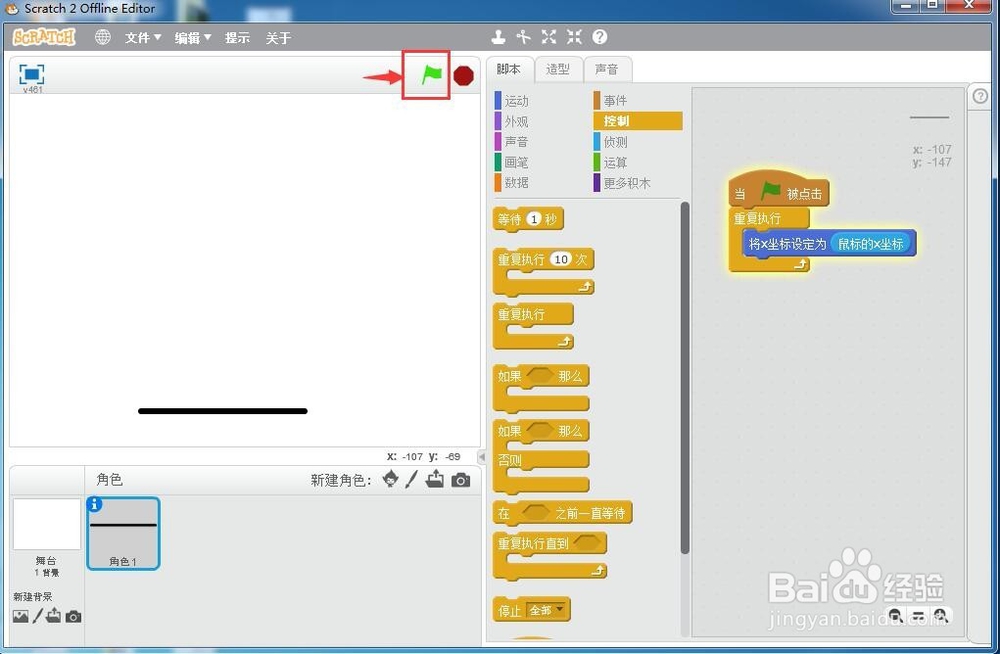Stop the project with red stop button
Viewport: 1000px width, 654px height.
464,75
